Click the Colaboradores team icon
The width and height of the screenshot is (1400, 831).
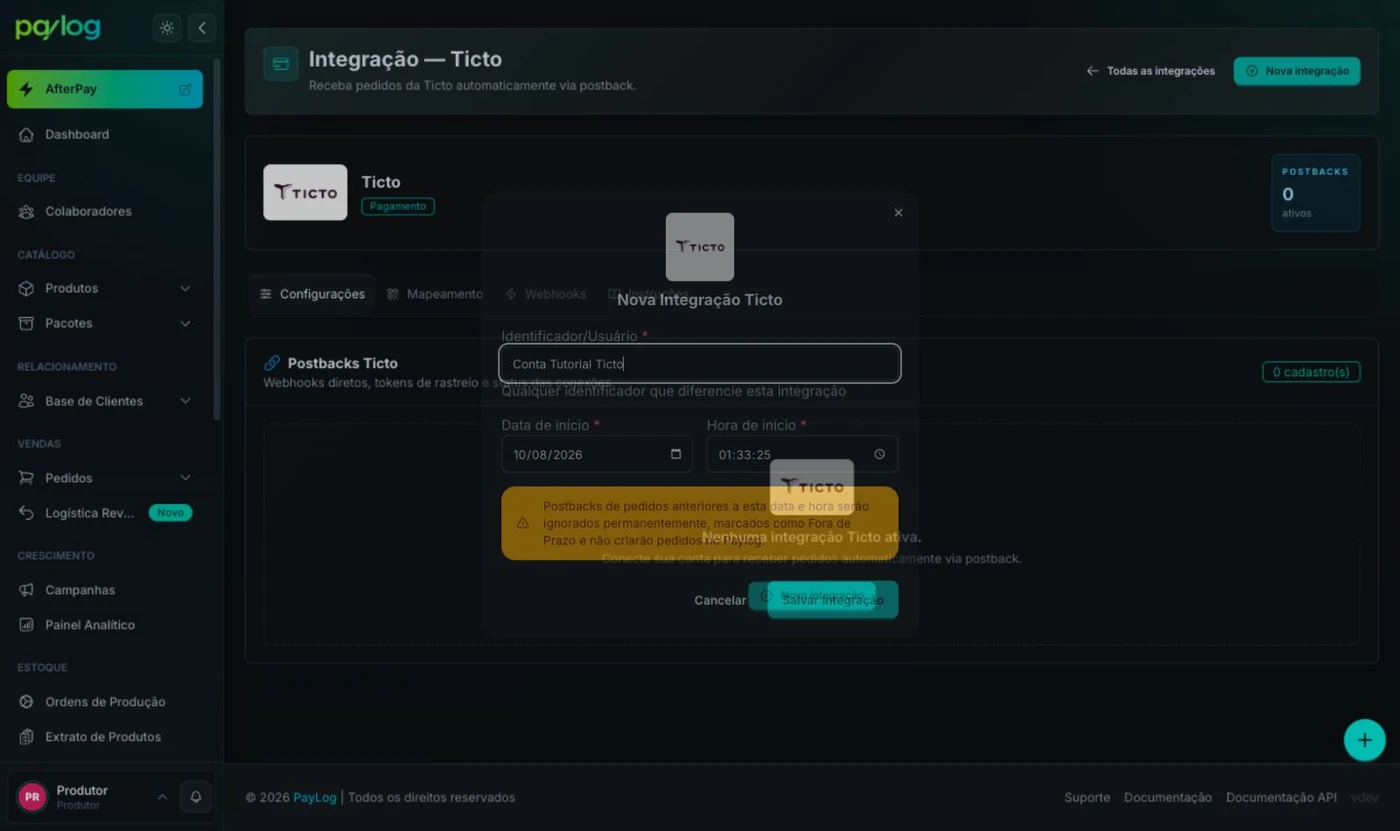pyautogui.click(x=26, y=211)
